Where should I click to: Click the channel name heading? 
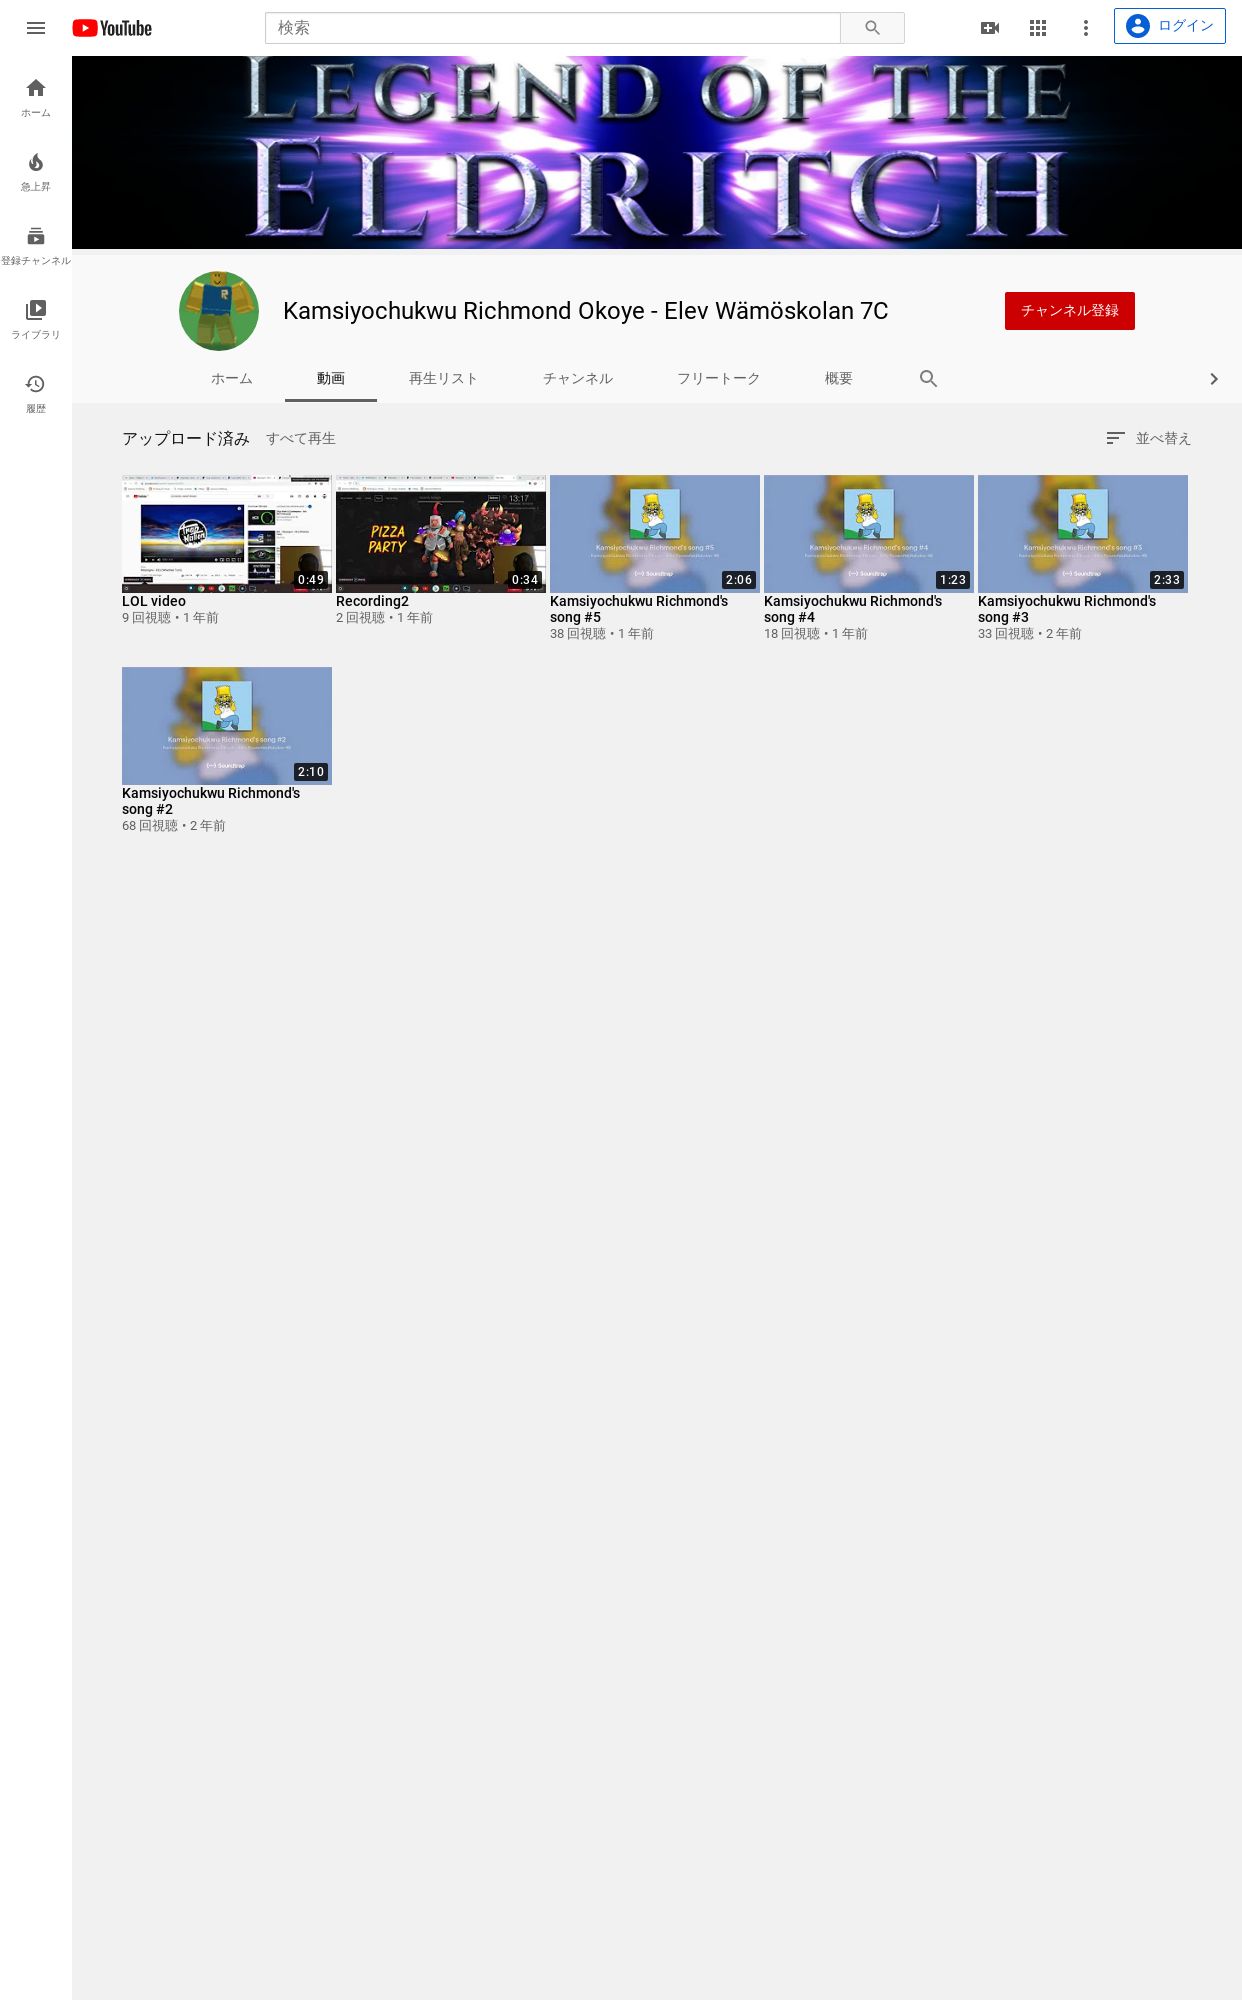[586, 311]
